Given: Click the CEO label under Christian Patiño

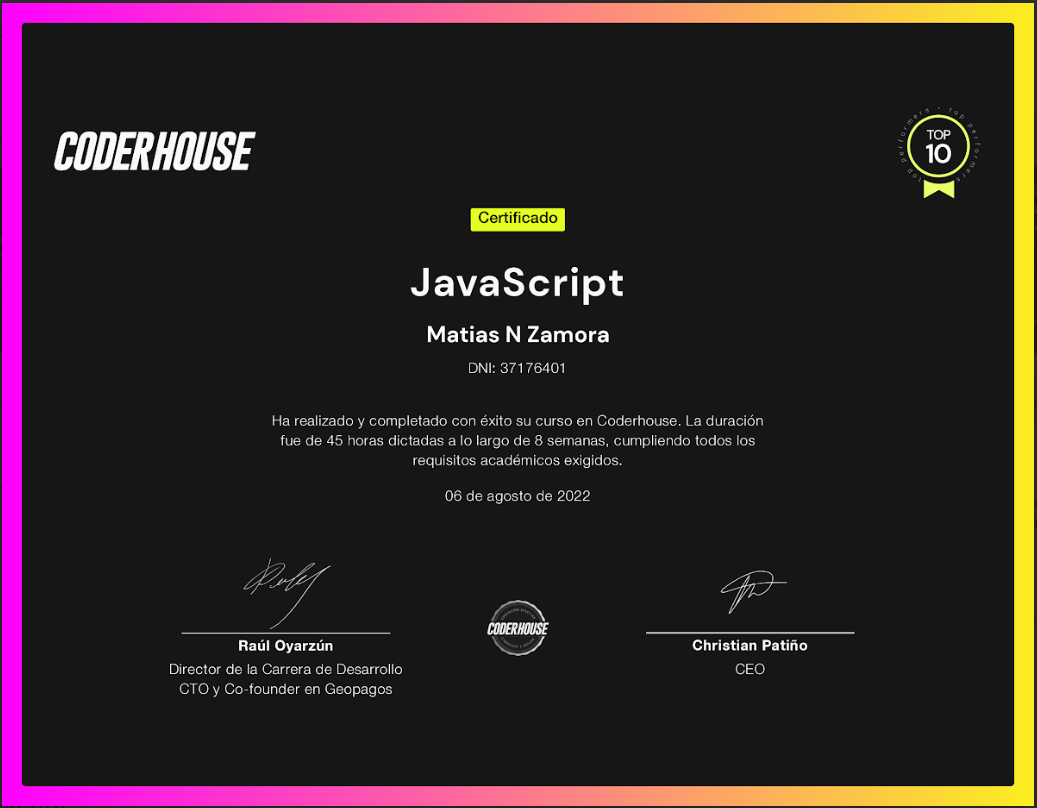Looking at the screenshot, I should [x=749, y=668].
